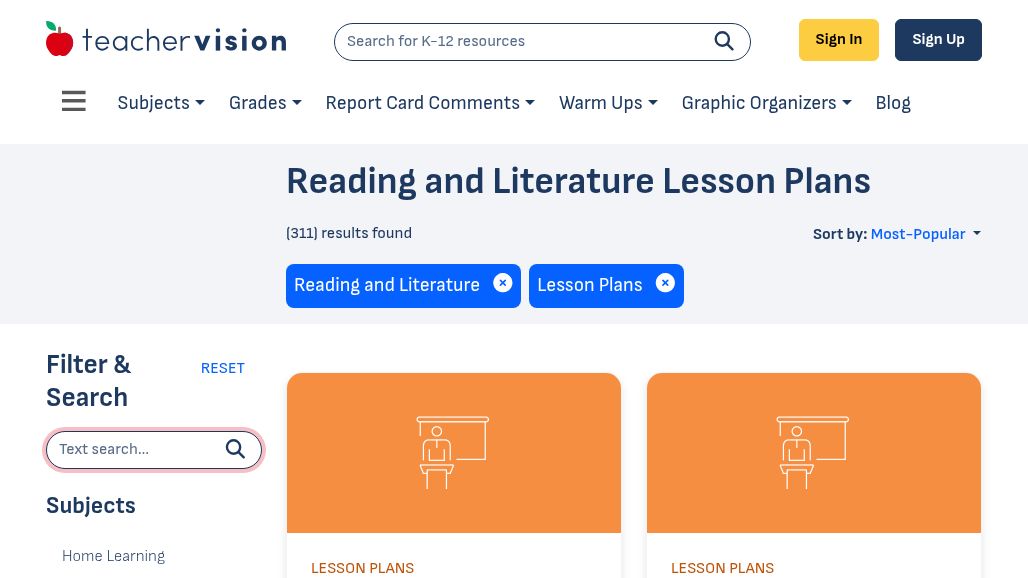Open the first lesson plan card image
Viewport: 1028px width, 578px height.
[454, 453]
